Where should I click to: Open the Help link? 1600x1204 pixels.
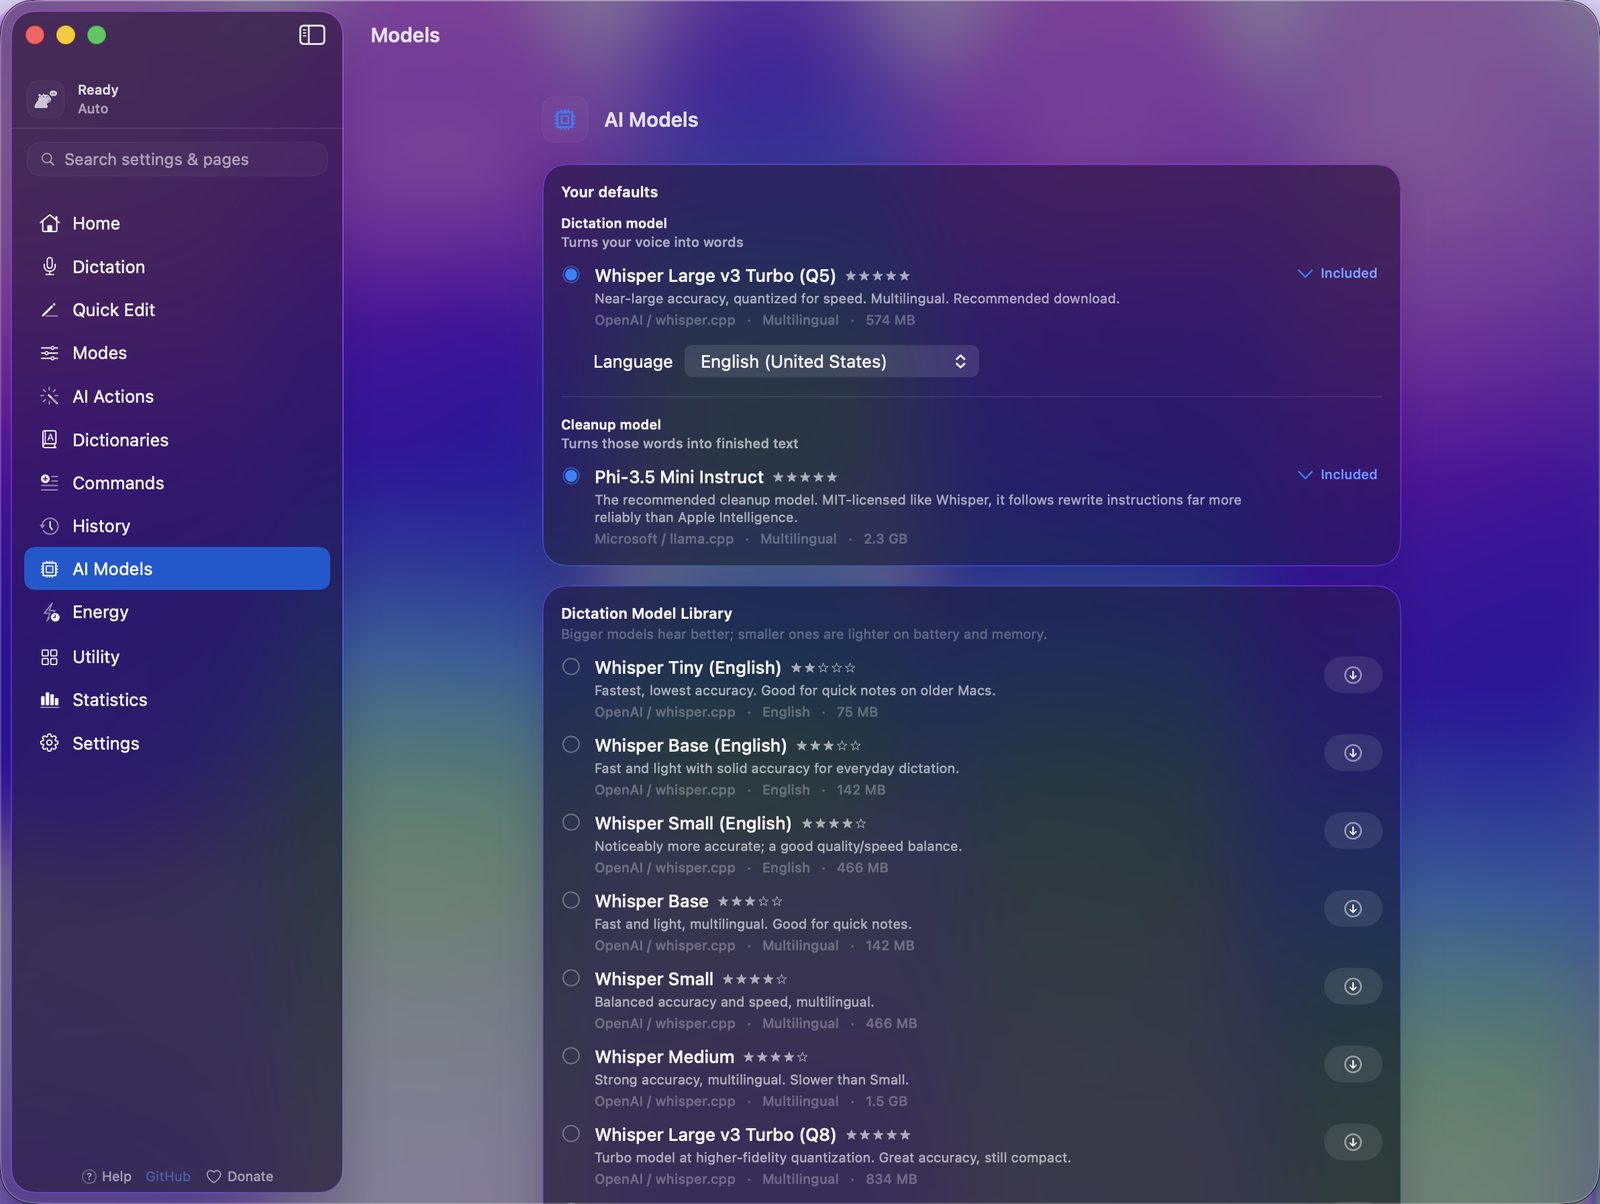[x=106, y=1176]
